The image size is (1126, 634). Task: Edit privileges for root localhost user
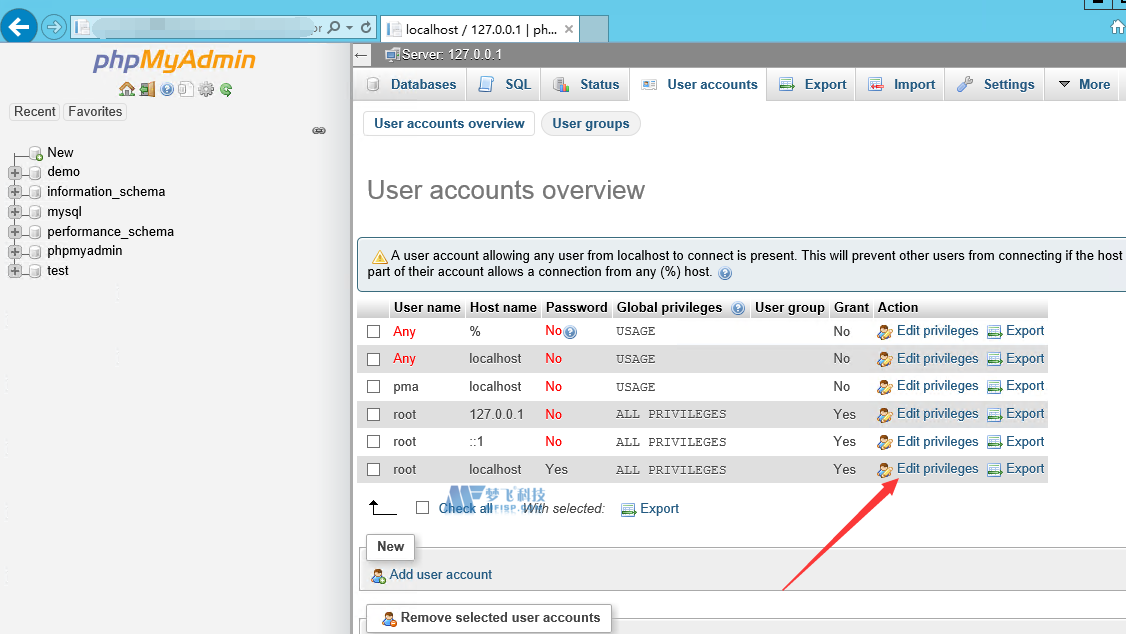tap(937, 469)
